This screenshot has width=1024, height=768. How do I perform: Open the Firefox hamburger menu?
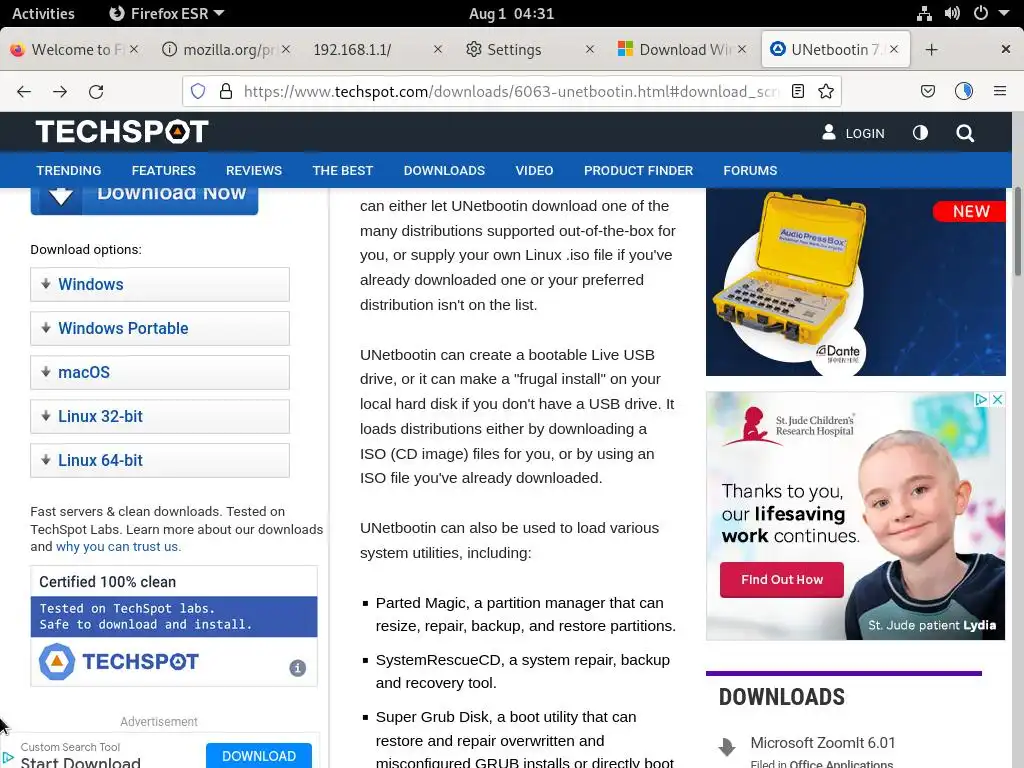pyautogui.click(x=1000, y=91)
